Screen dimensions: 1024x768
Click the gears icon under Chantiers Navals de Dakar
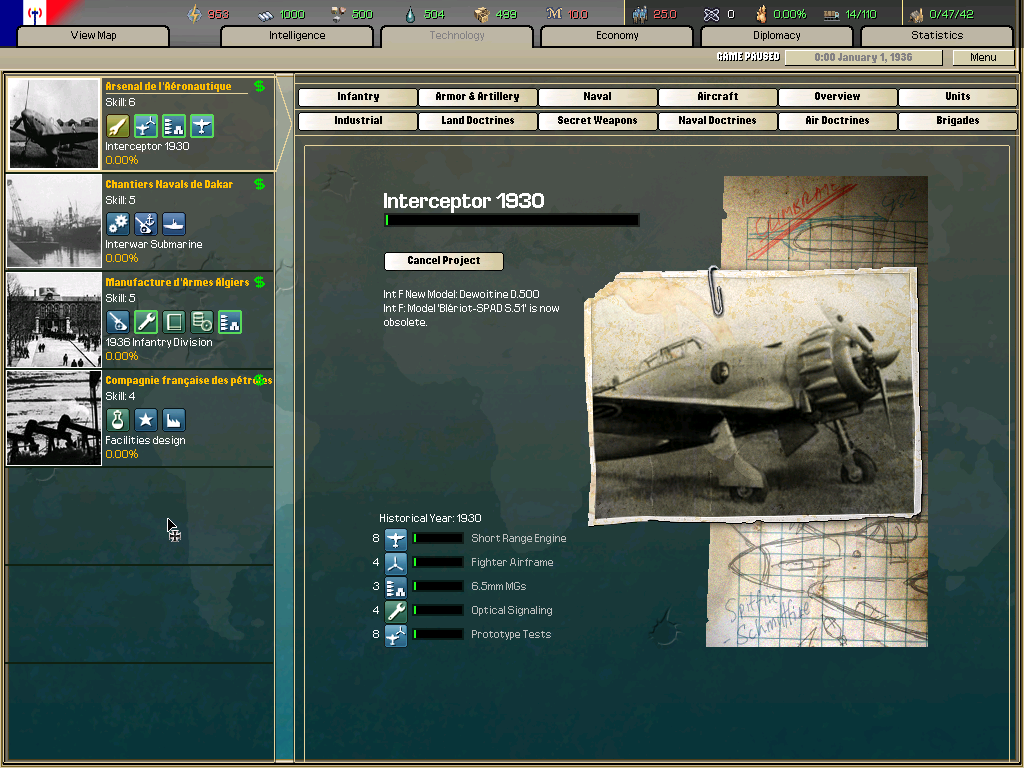(118, 224)
